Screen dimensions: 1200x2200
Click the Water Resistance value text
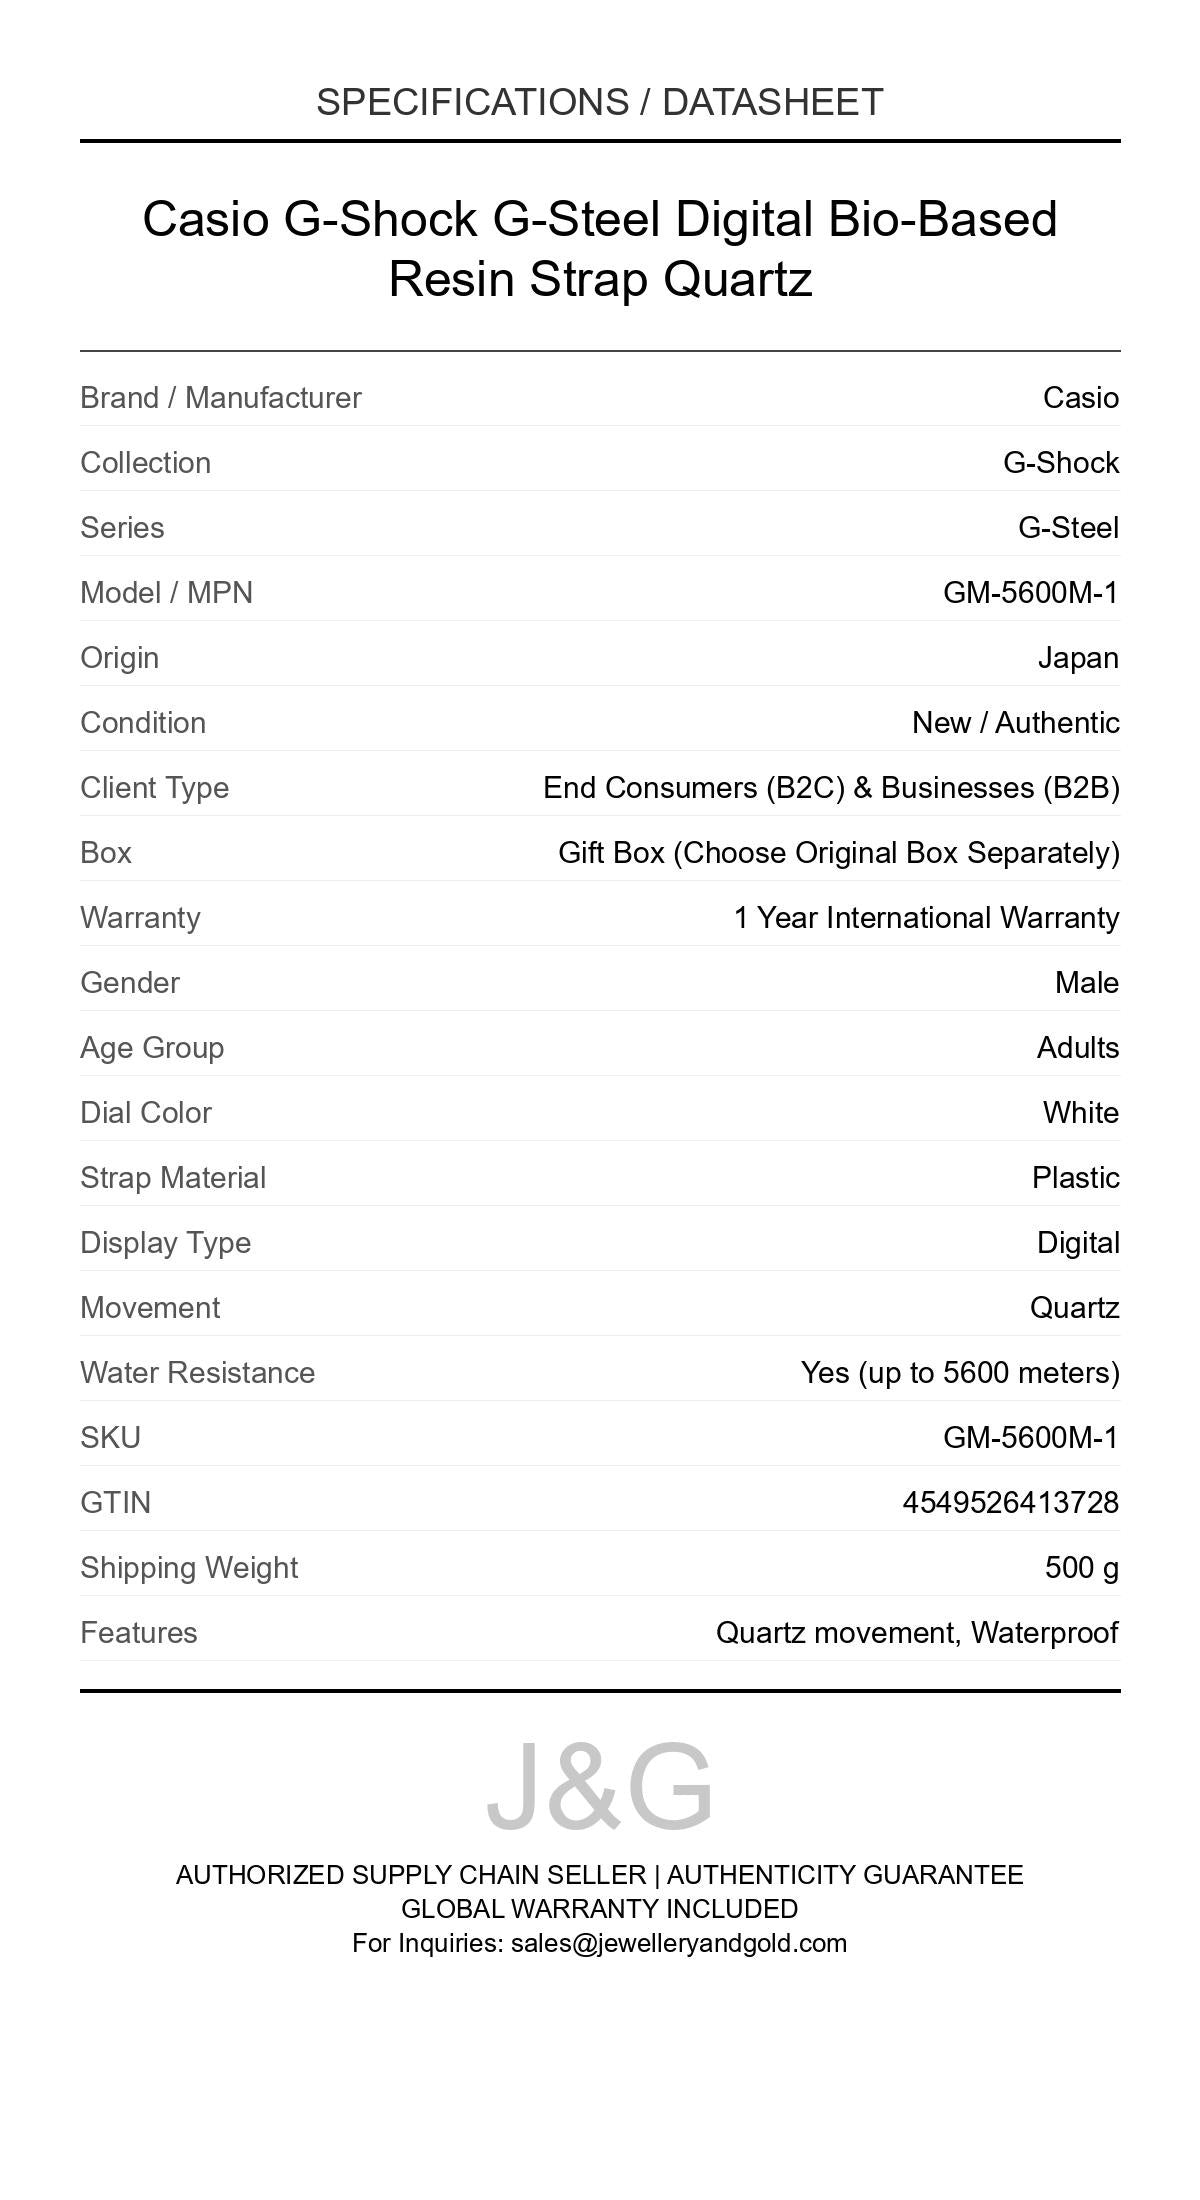tap(959, 1373)
